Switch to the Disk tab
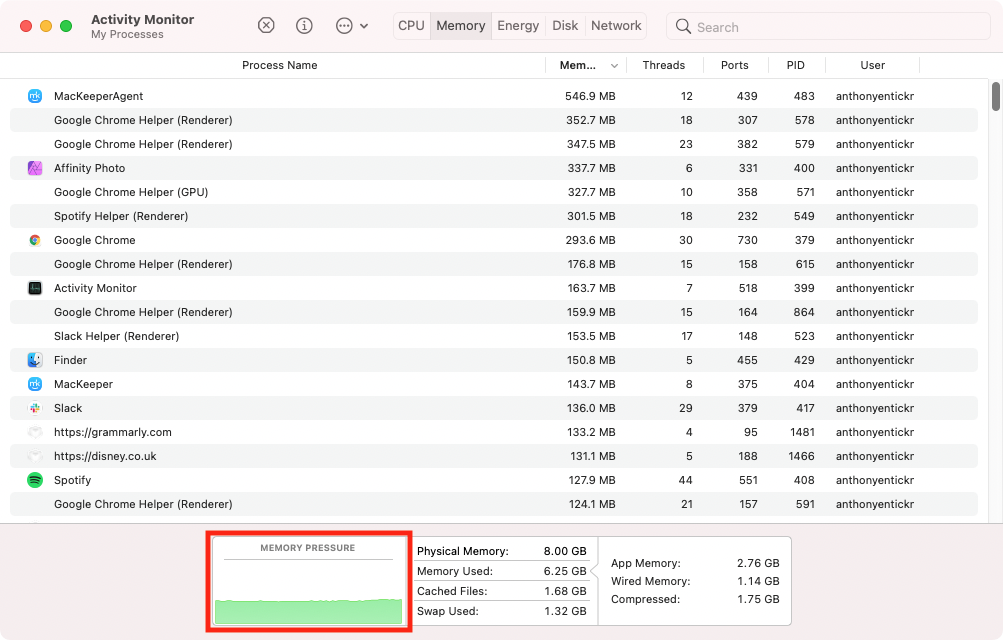The height and width of the screenshot is (640, 1003). 565,26
